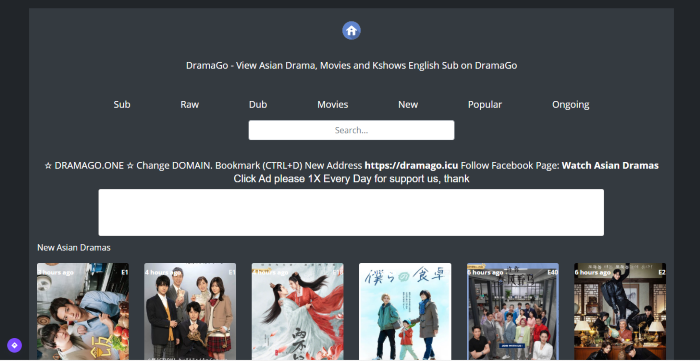The width and height of the screenshot is (700, 361).
Task: Click the blue home icon
Action: (351, 30)
